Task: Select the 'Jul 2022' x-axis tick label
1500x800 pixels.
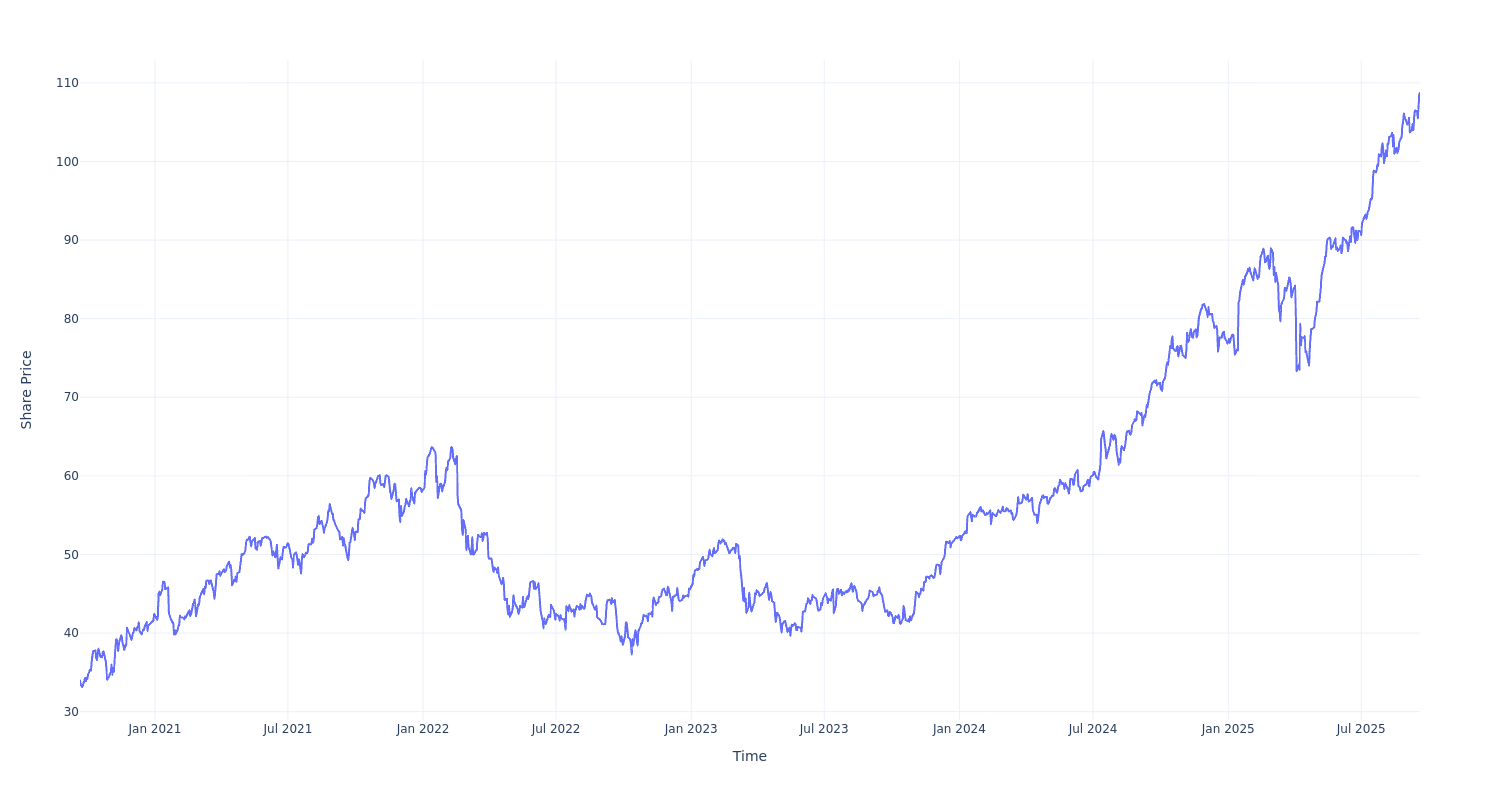Action: [x=556, y=729]
